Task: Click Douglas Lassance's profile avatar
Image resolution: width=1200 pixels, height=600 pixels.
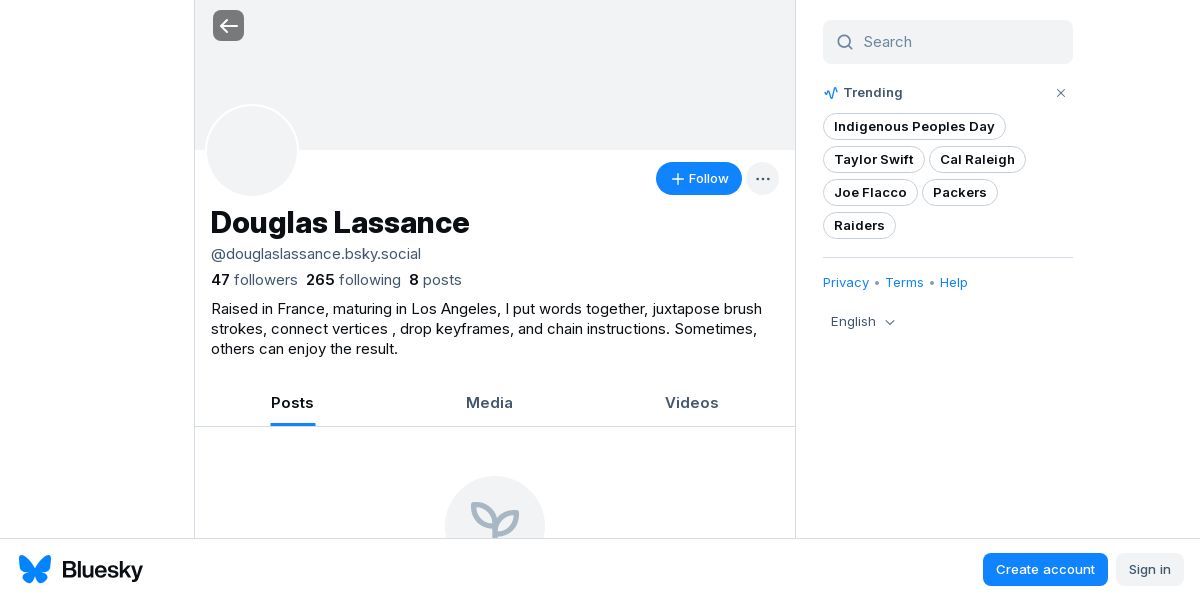Action: 252,151
